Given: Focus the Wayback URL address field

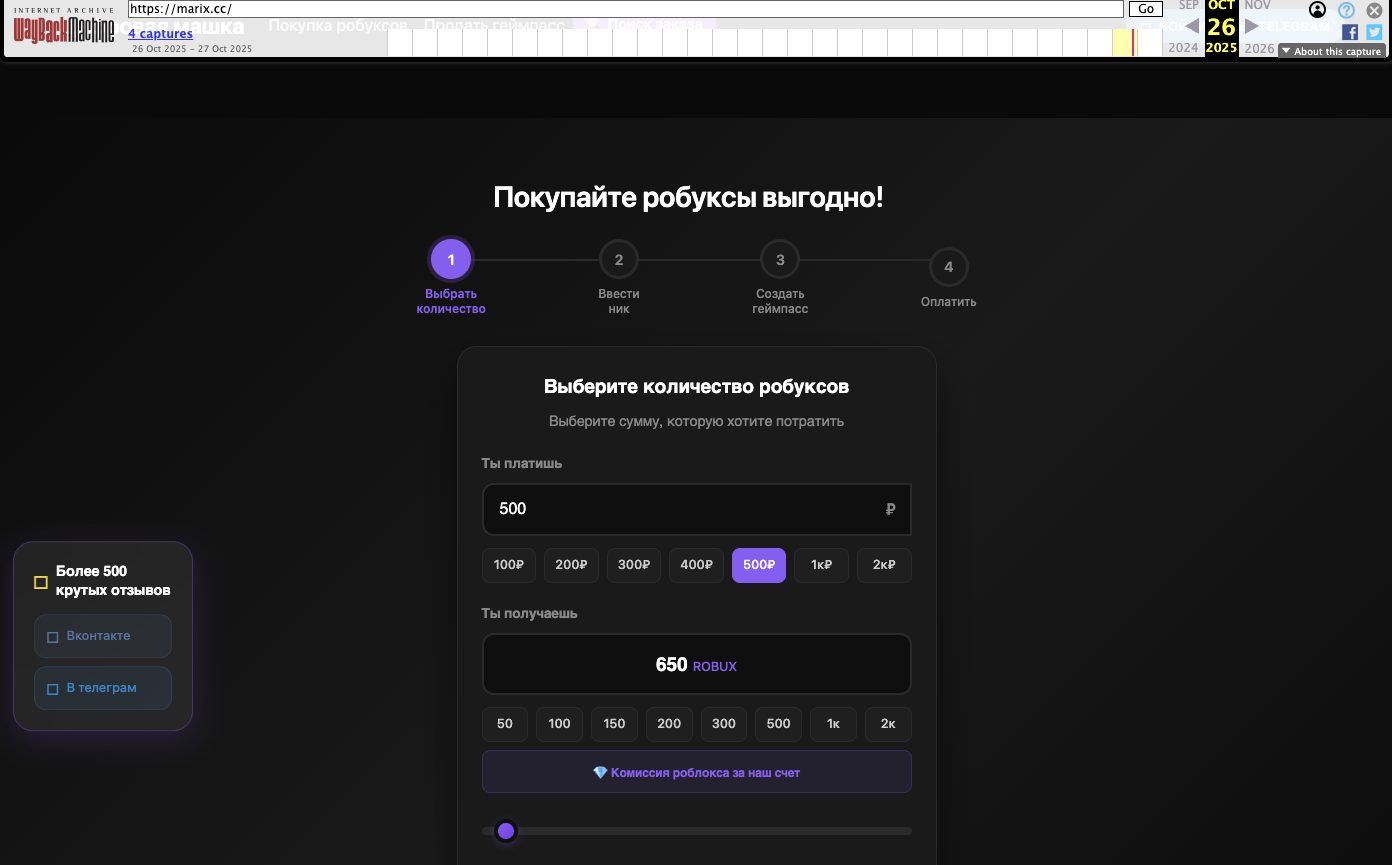Looking at the screenshot, I should (626, 9).
